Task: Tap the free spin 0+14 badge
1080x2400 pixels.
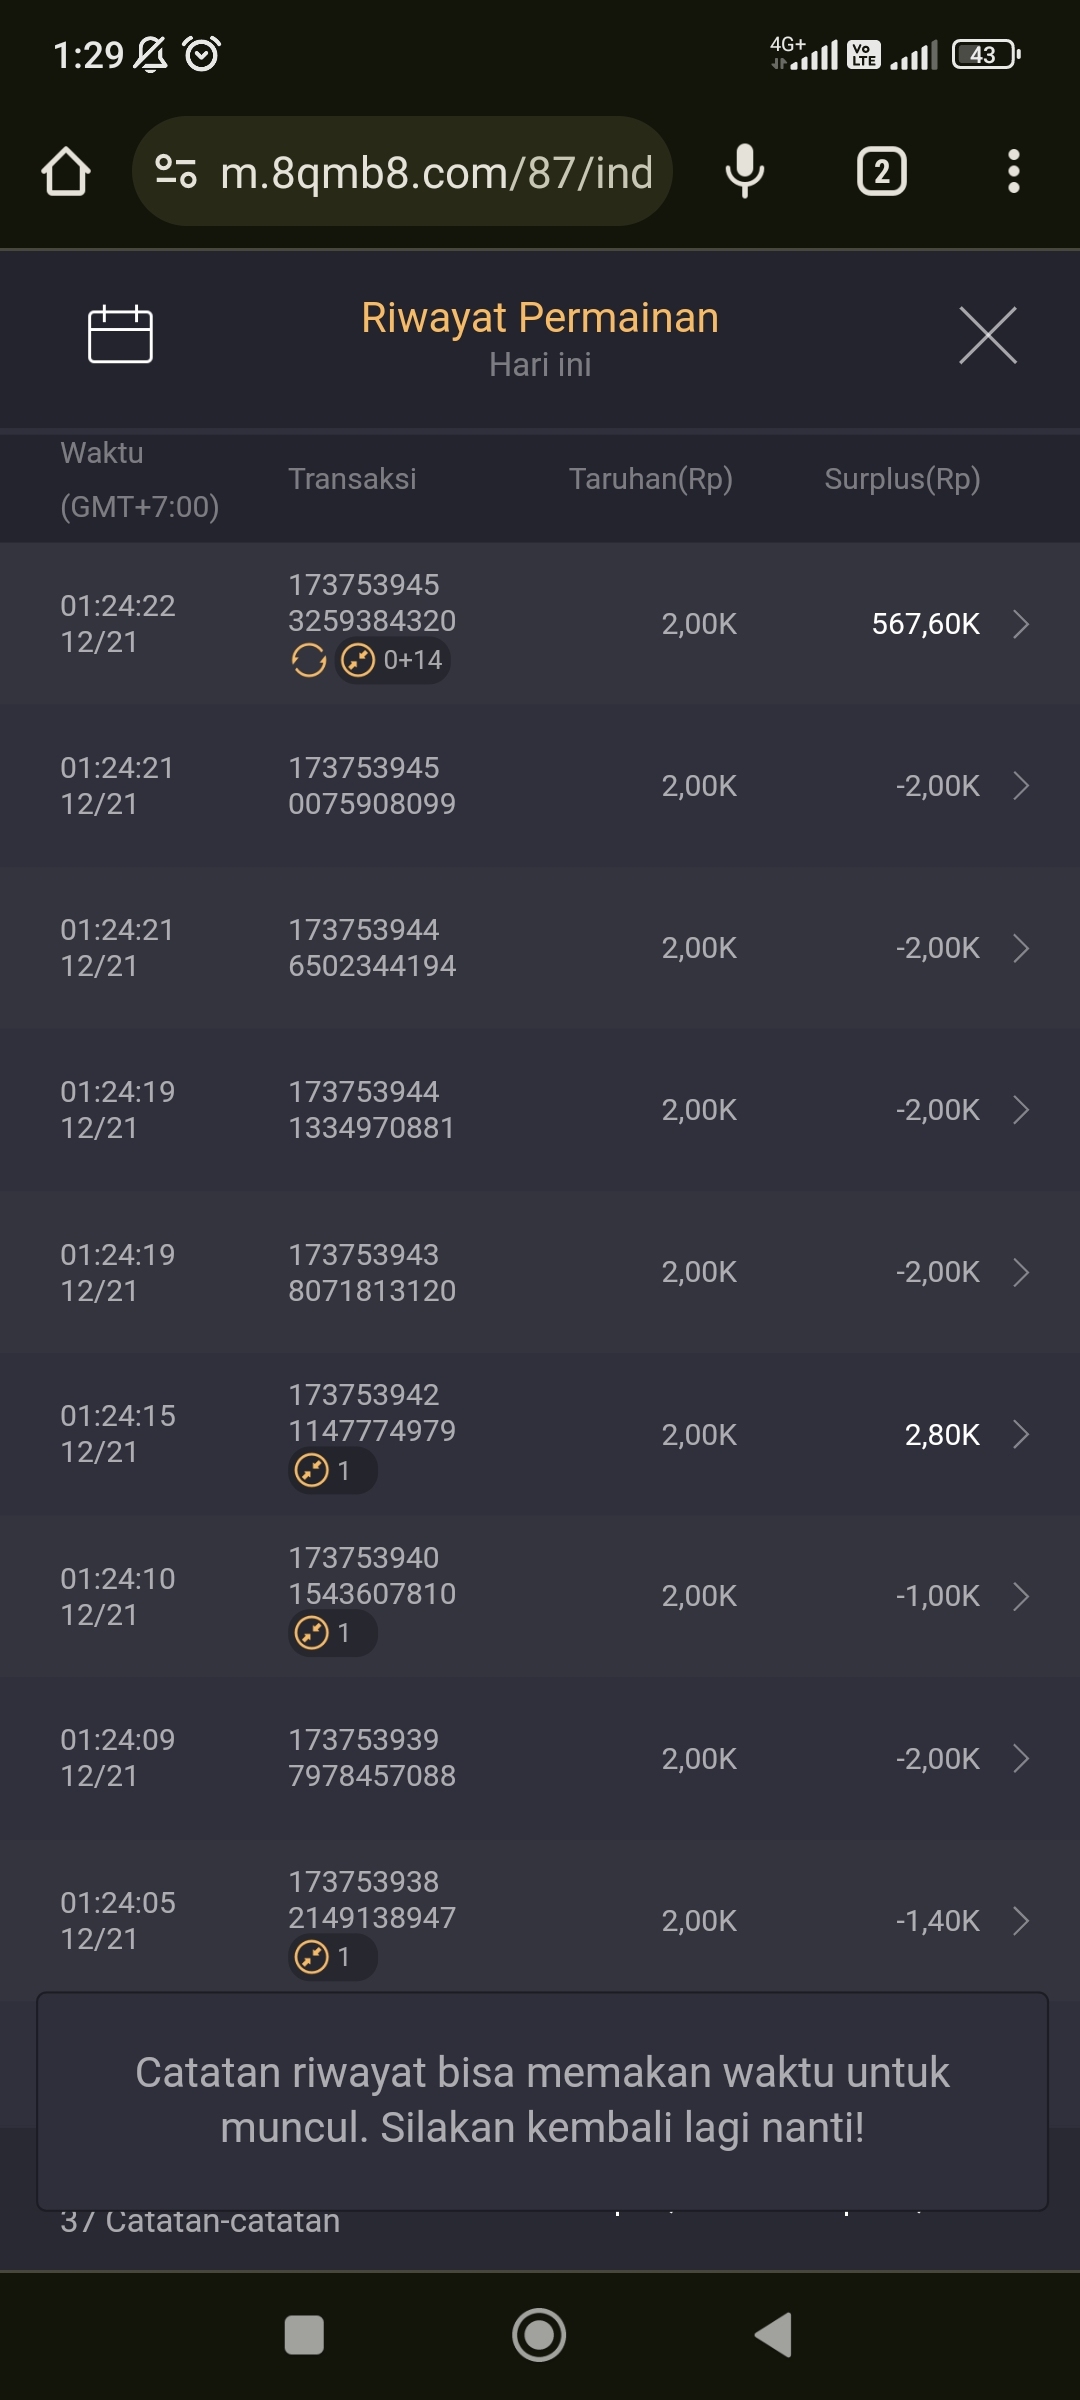Action: [x=393, y=660]
